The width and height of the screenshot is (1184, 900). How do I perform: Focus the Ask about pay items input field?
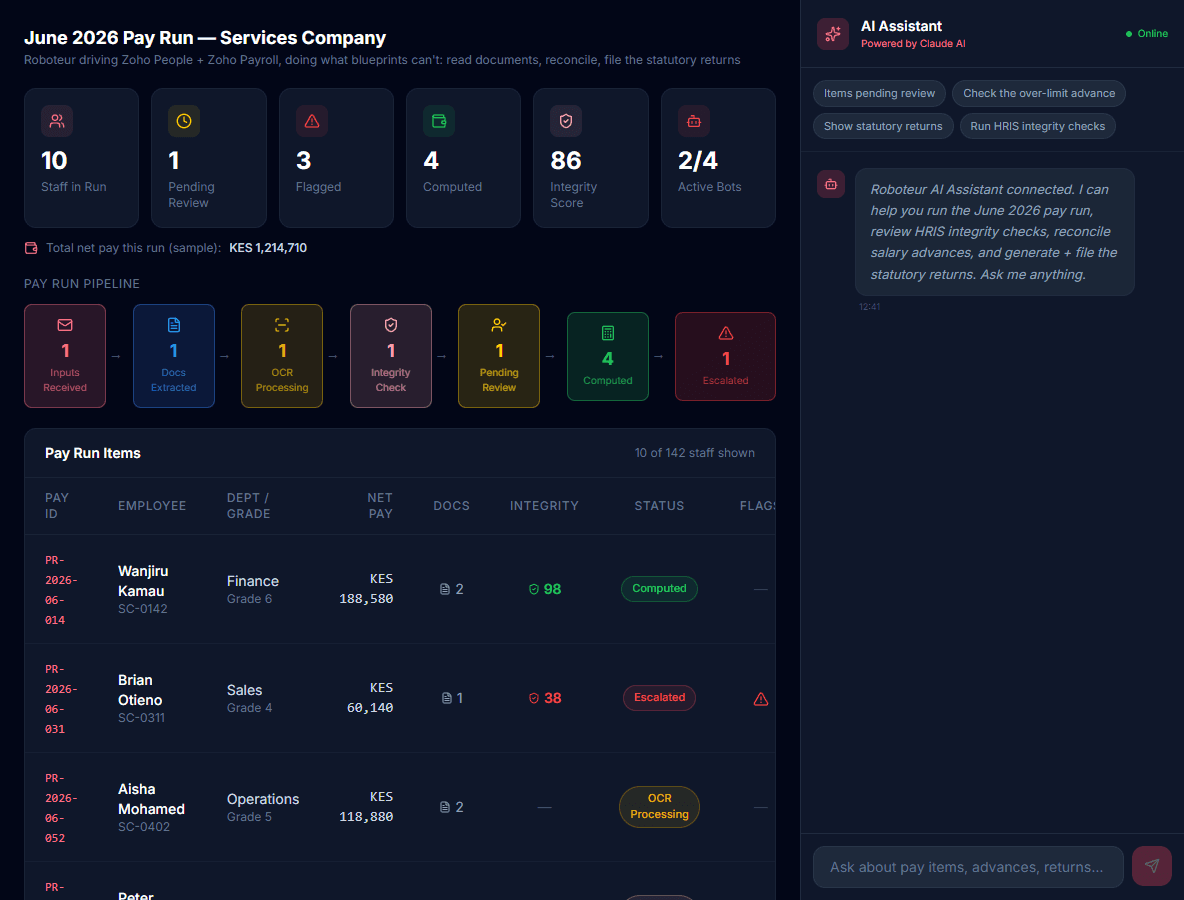968,867
